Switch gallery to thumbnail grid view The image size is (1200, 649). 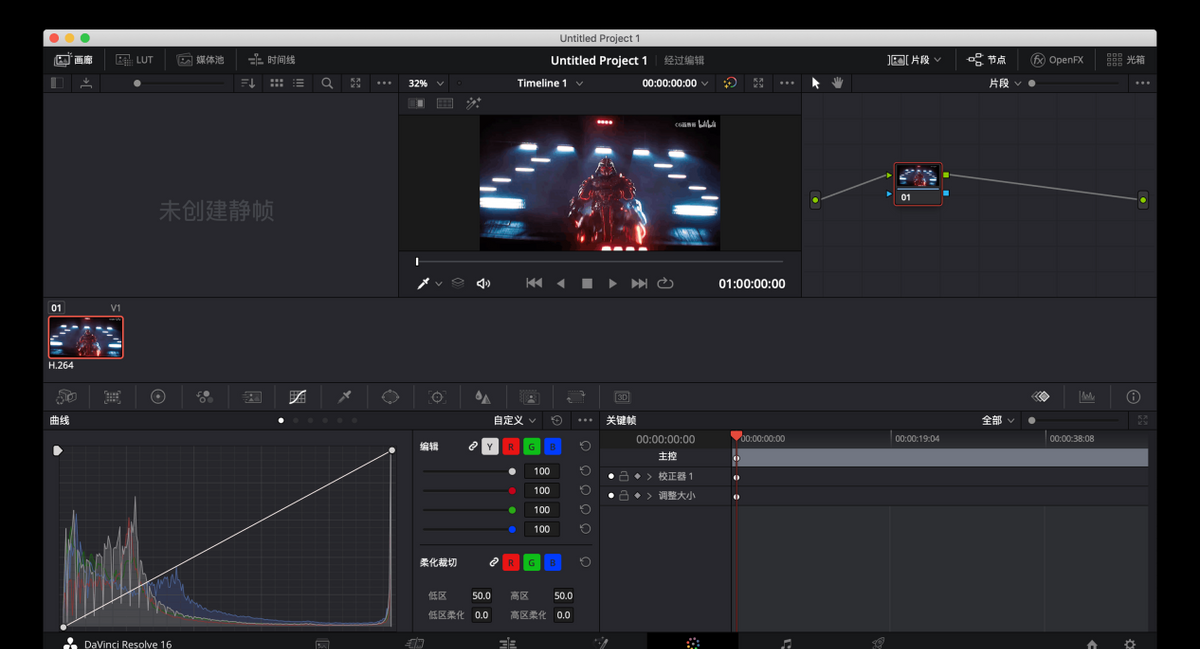(277, 83)
